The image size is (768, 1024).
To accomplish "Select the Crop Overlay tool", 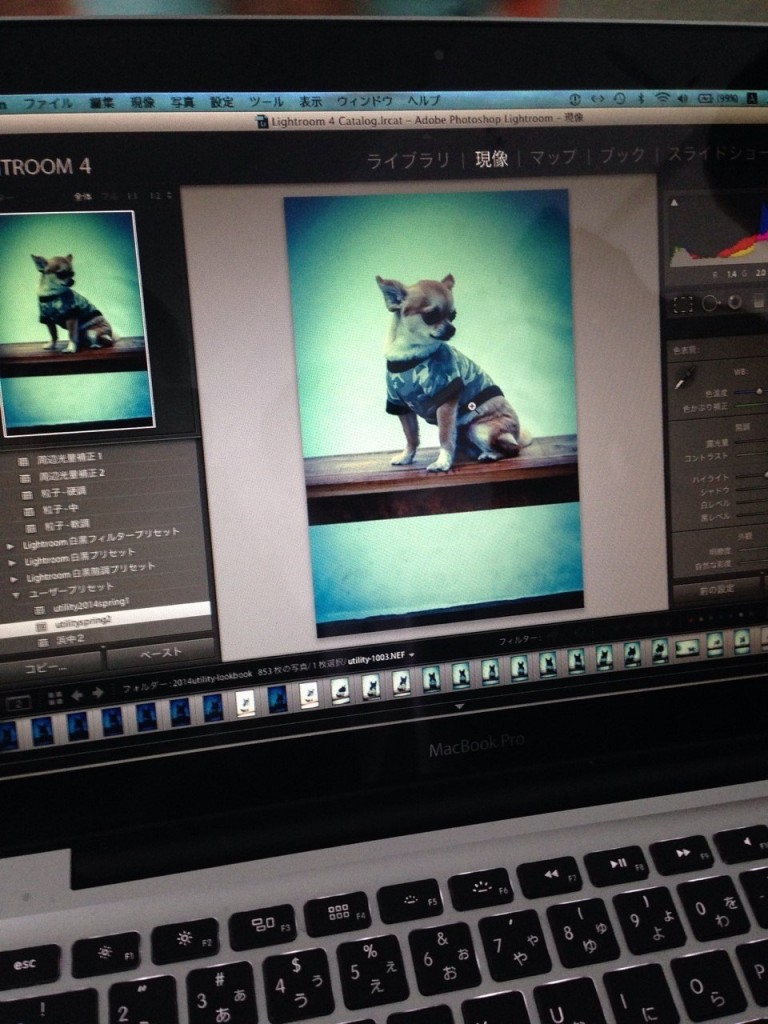I will 684,304.
